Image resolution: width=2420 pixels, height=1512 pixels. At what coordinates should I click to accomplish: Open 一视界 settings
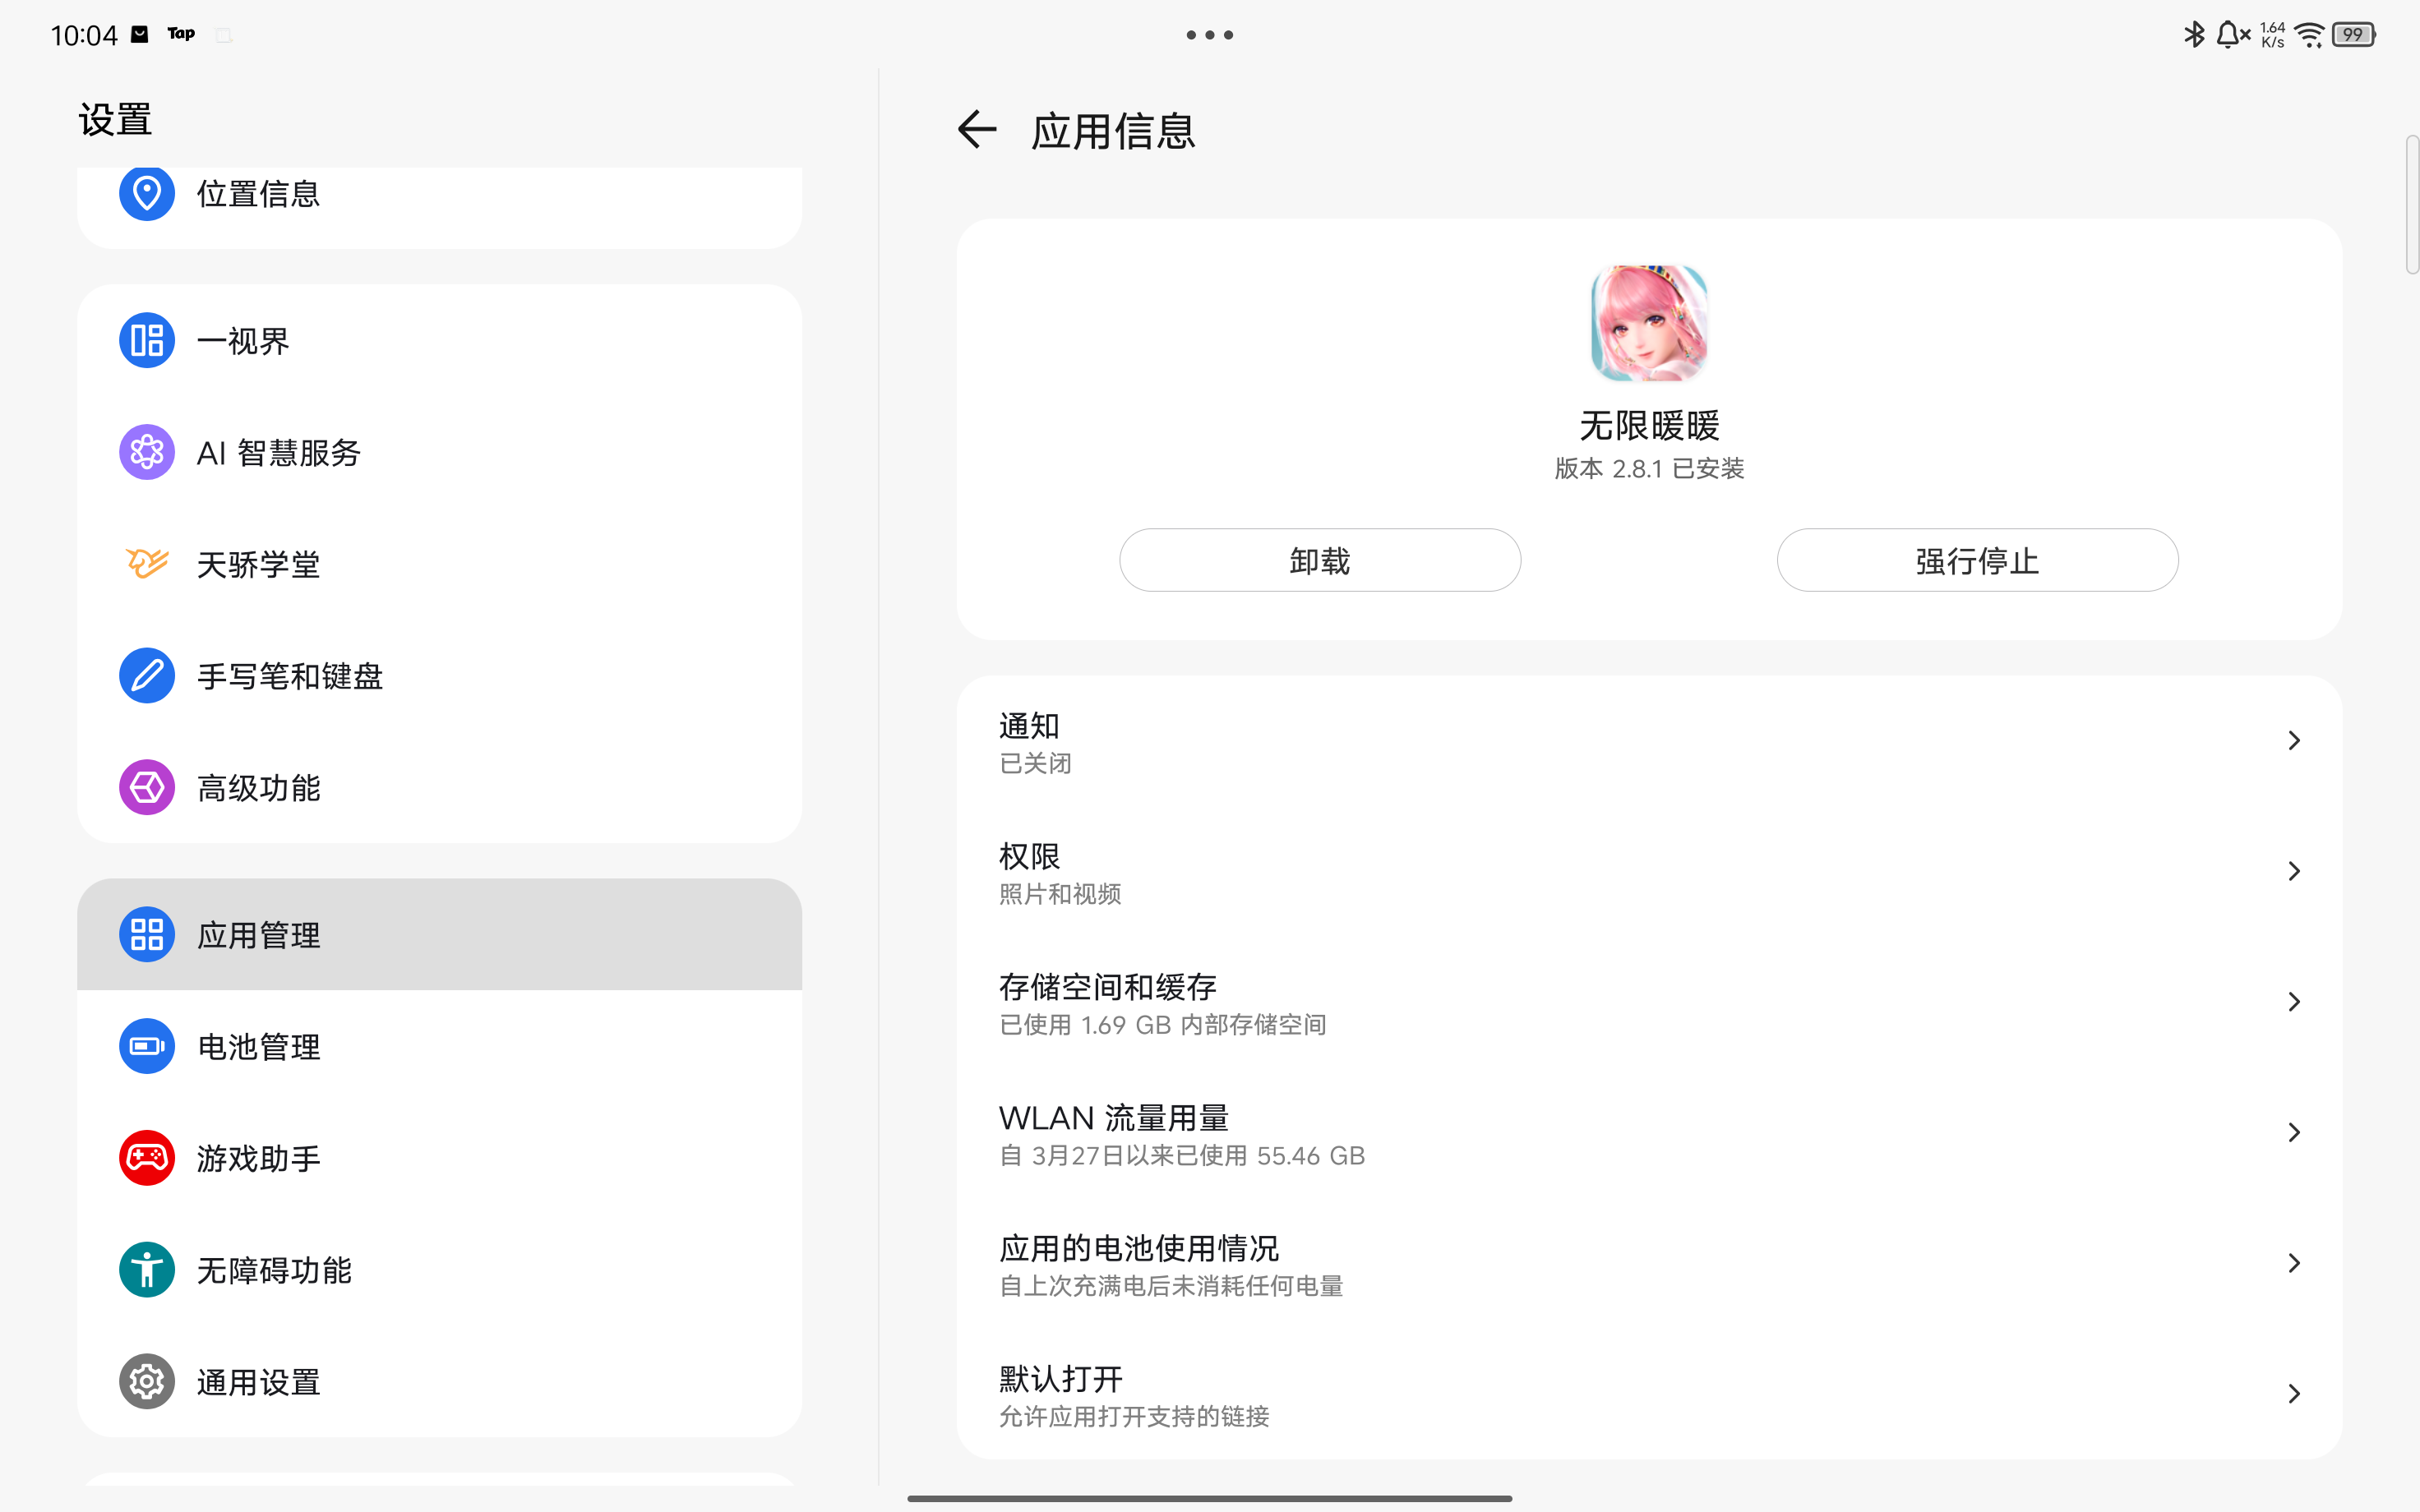pyautogui.click(x=439, y=340)
